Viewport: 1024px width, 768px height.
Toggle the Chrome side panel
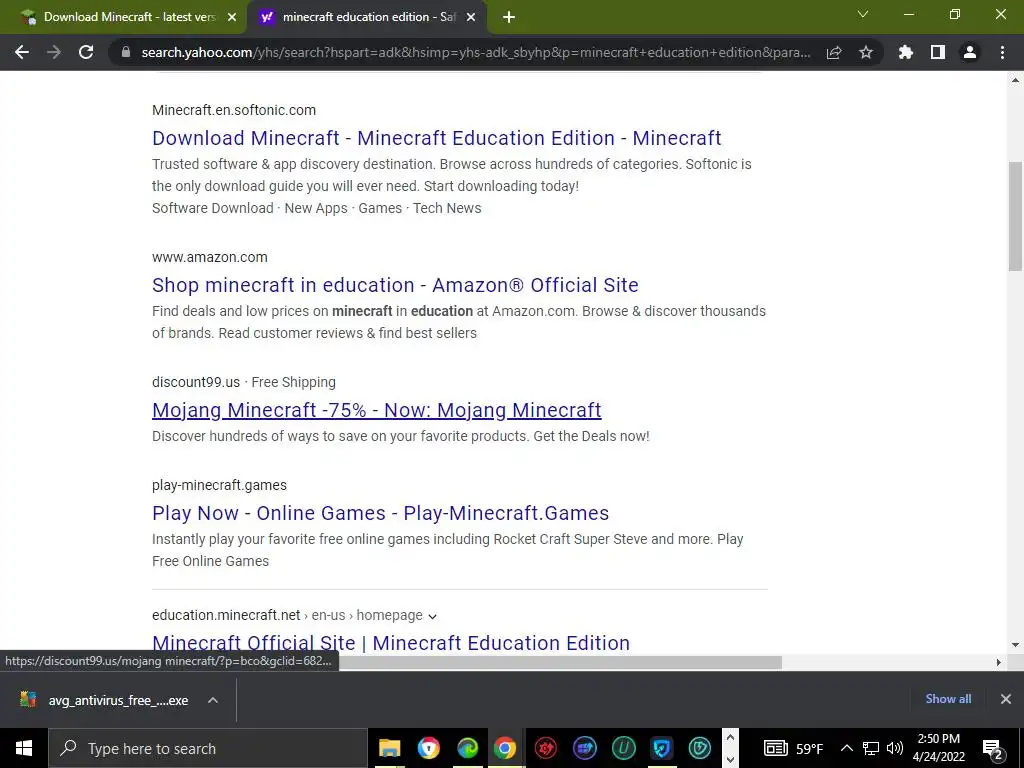[x=938, y=52]
